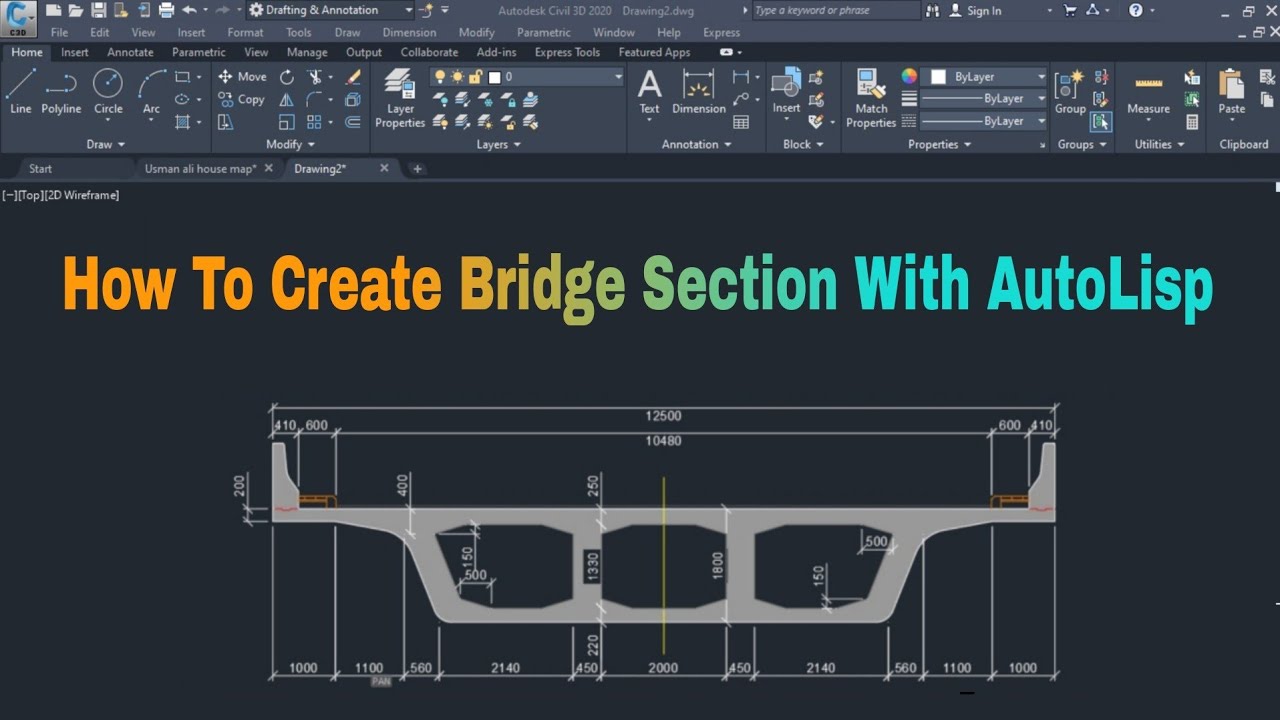Expand the Utilities panel

click(x=1159, y=144)
